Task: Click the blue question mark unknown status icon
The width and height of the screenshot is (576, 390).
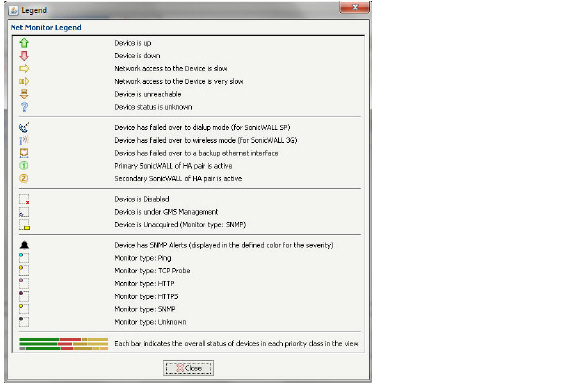Action: pyautogui.click(x=24, y=107)
